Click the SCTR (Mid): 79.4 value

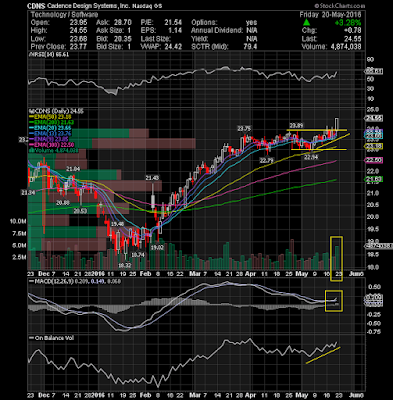click(224, 47)
